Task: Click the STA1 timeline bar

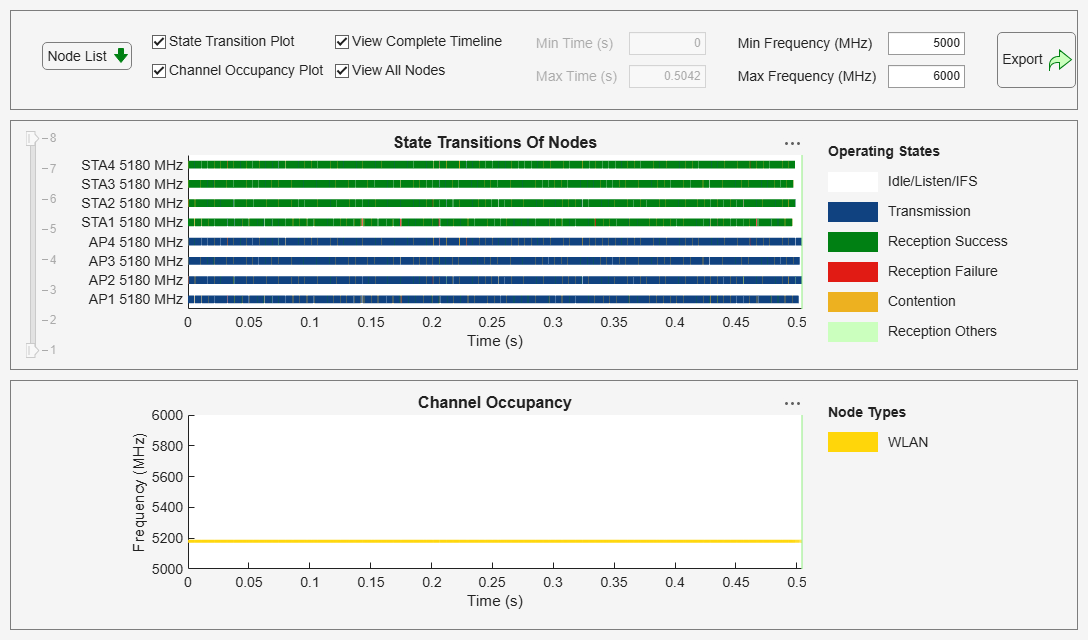Action: [x=491, y=222]
